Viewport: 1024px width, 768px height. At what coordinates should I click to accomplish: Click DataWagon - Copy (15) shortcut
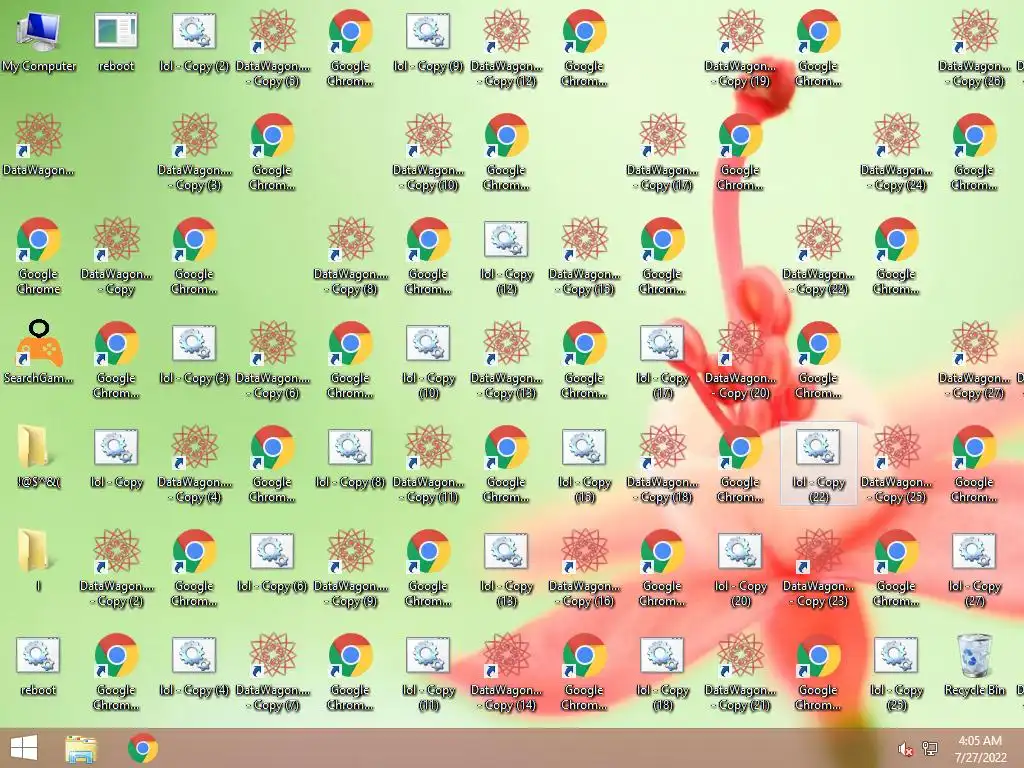(584, 257)
